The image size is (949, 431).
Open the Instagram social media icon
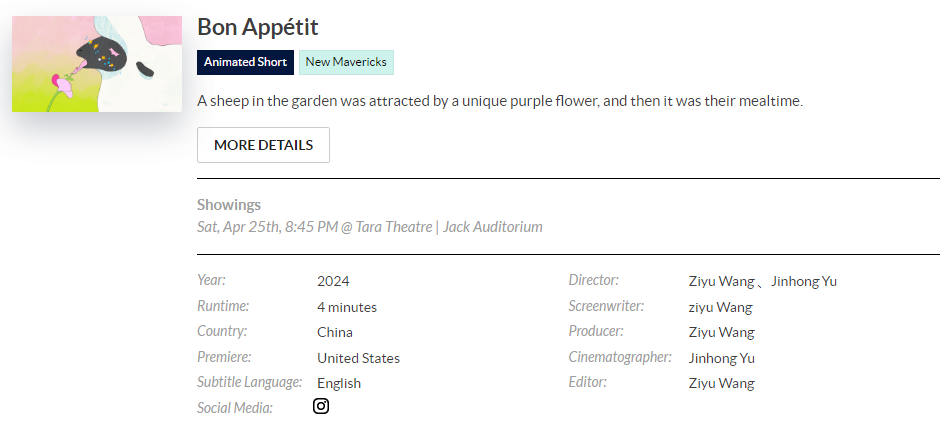[x=321, y=406]
